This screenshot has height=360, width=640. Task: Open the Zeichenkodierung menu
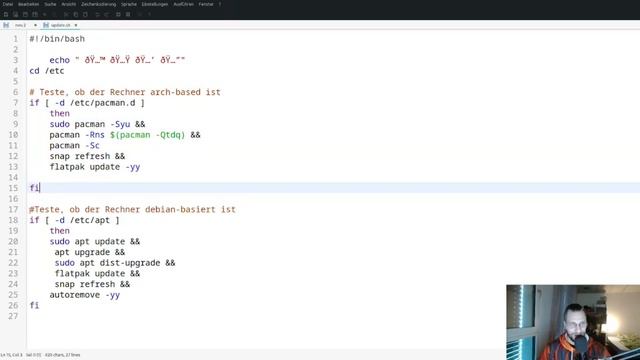98,4
